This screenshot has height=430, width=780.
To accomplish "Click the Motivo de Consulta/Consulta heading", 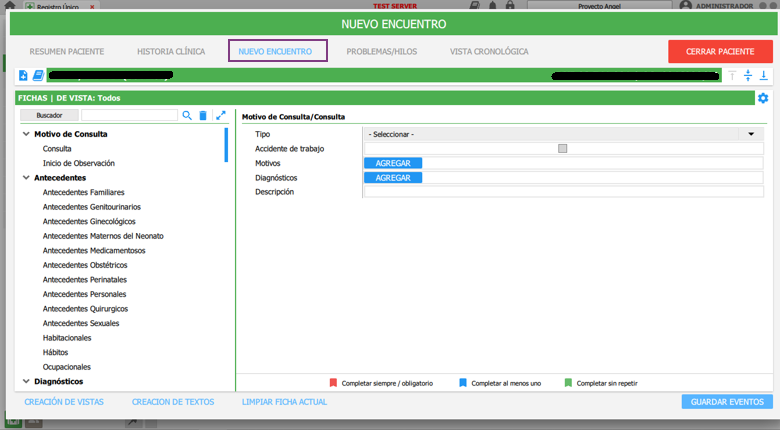I will pyautogui.click(x=293, y=116).
